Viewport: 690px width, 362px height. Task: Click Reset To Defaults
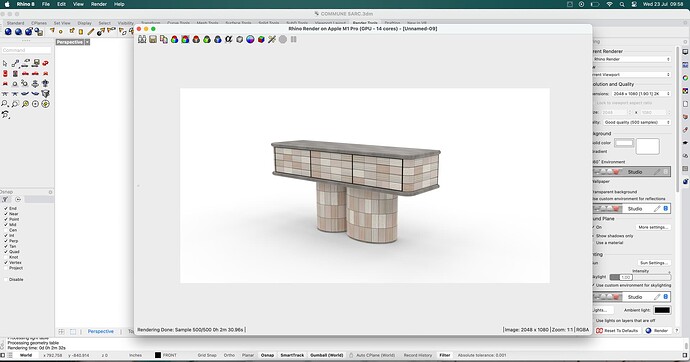point(619,330)
